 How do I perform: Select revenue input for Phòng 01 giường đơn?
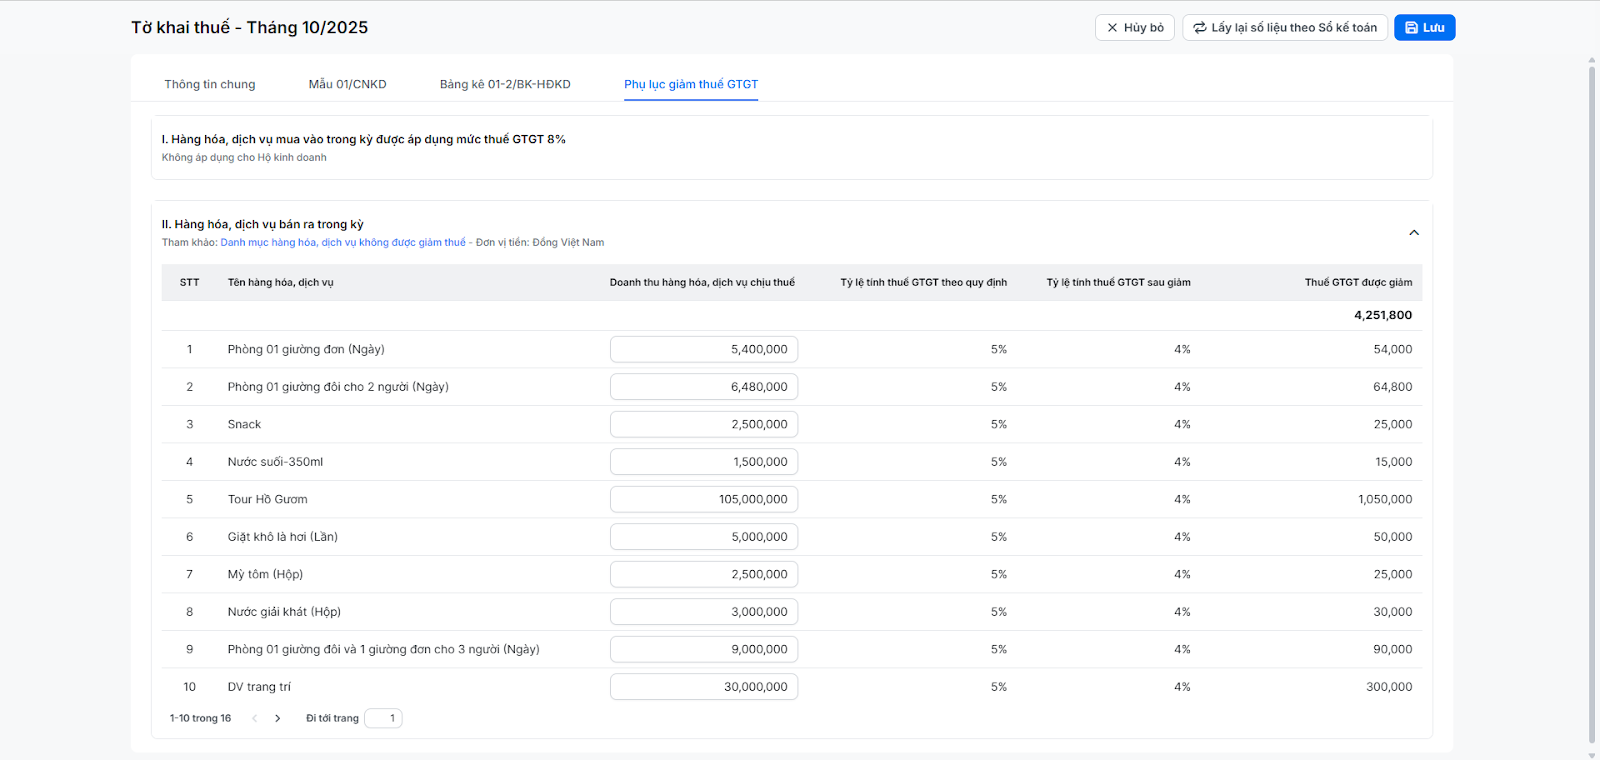coord(703,349)
